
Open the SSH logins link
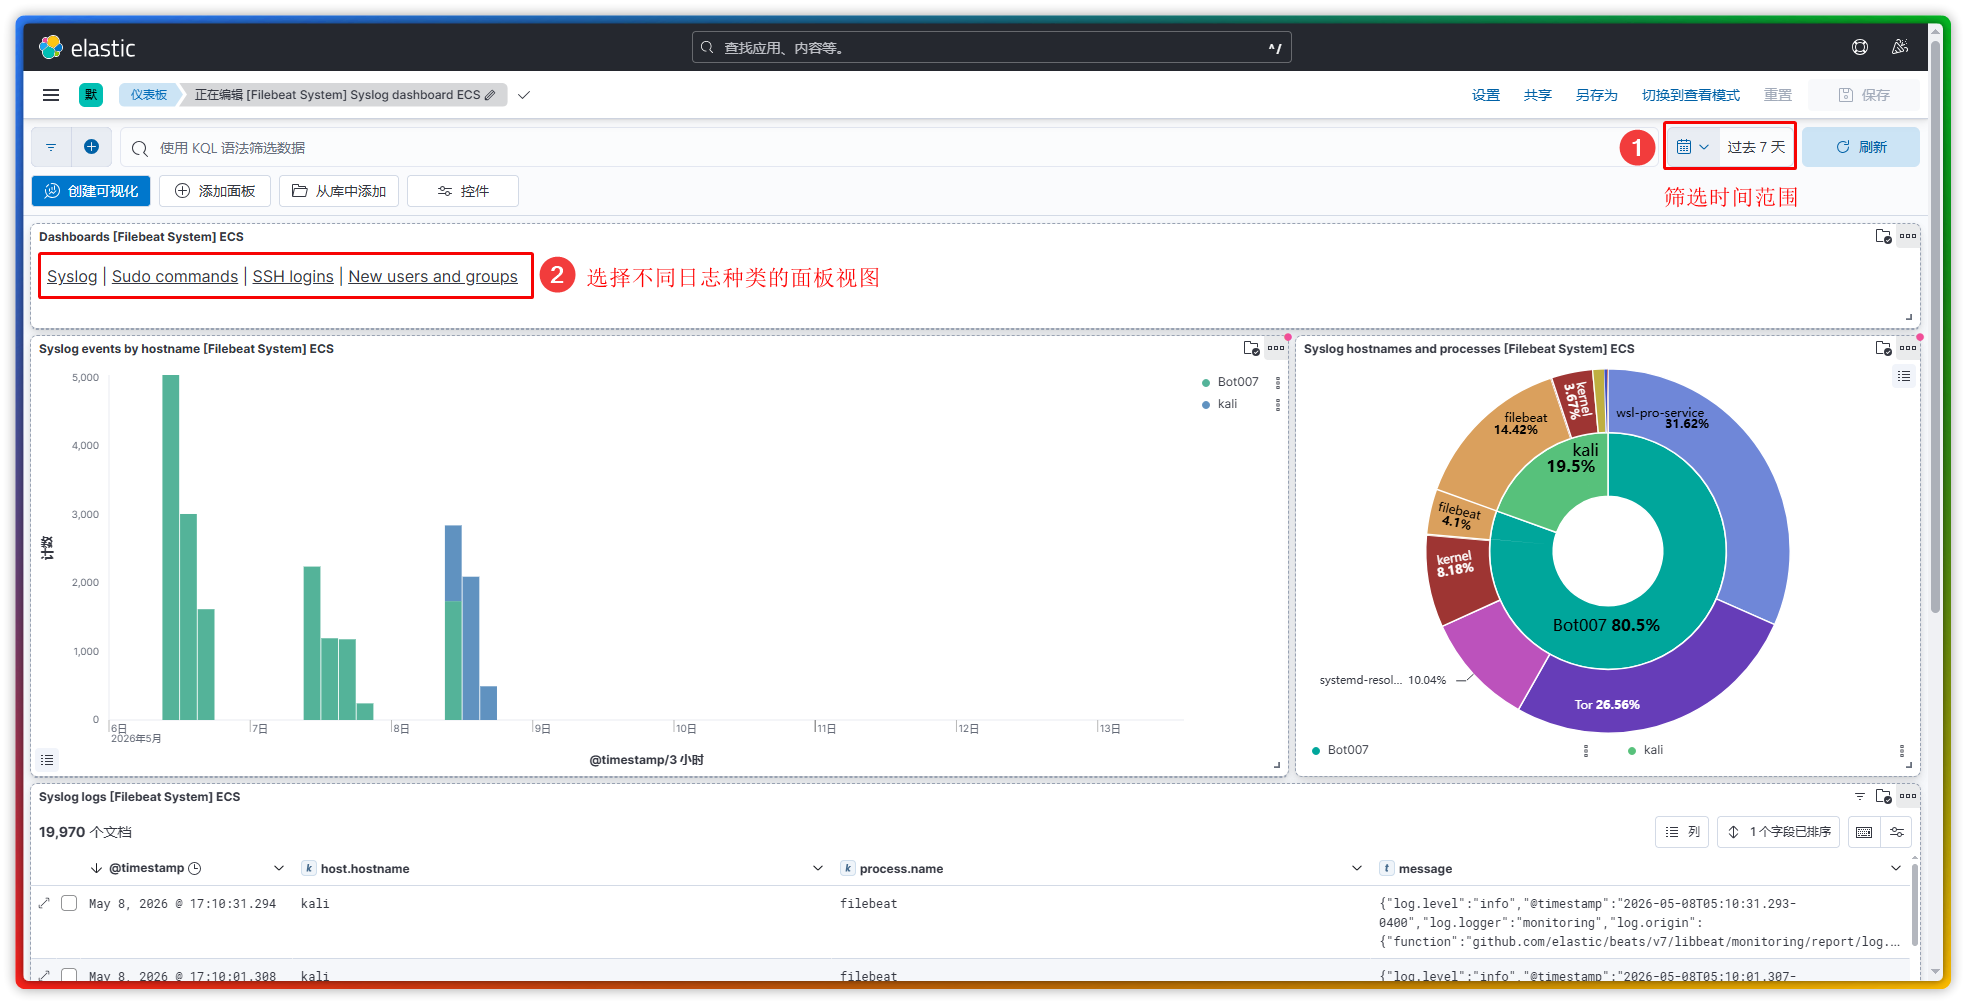point(293,276)
